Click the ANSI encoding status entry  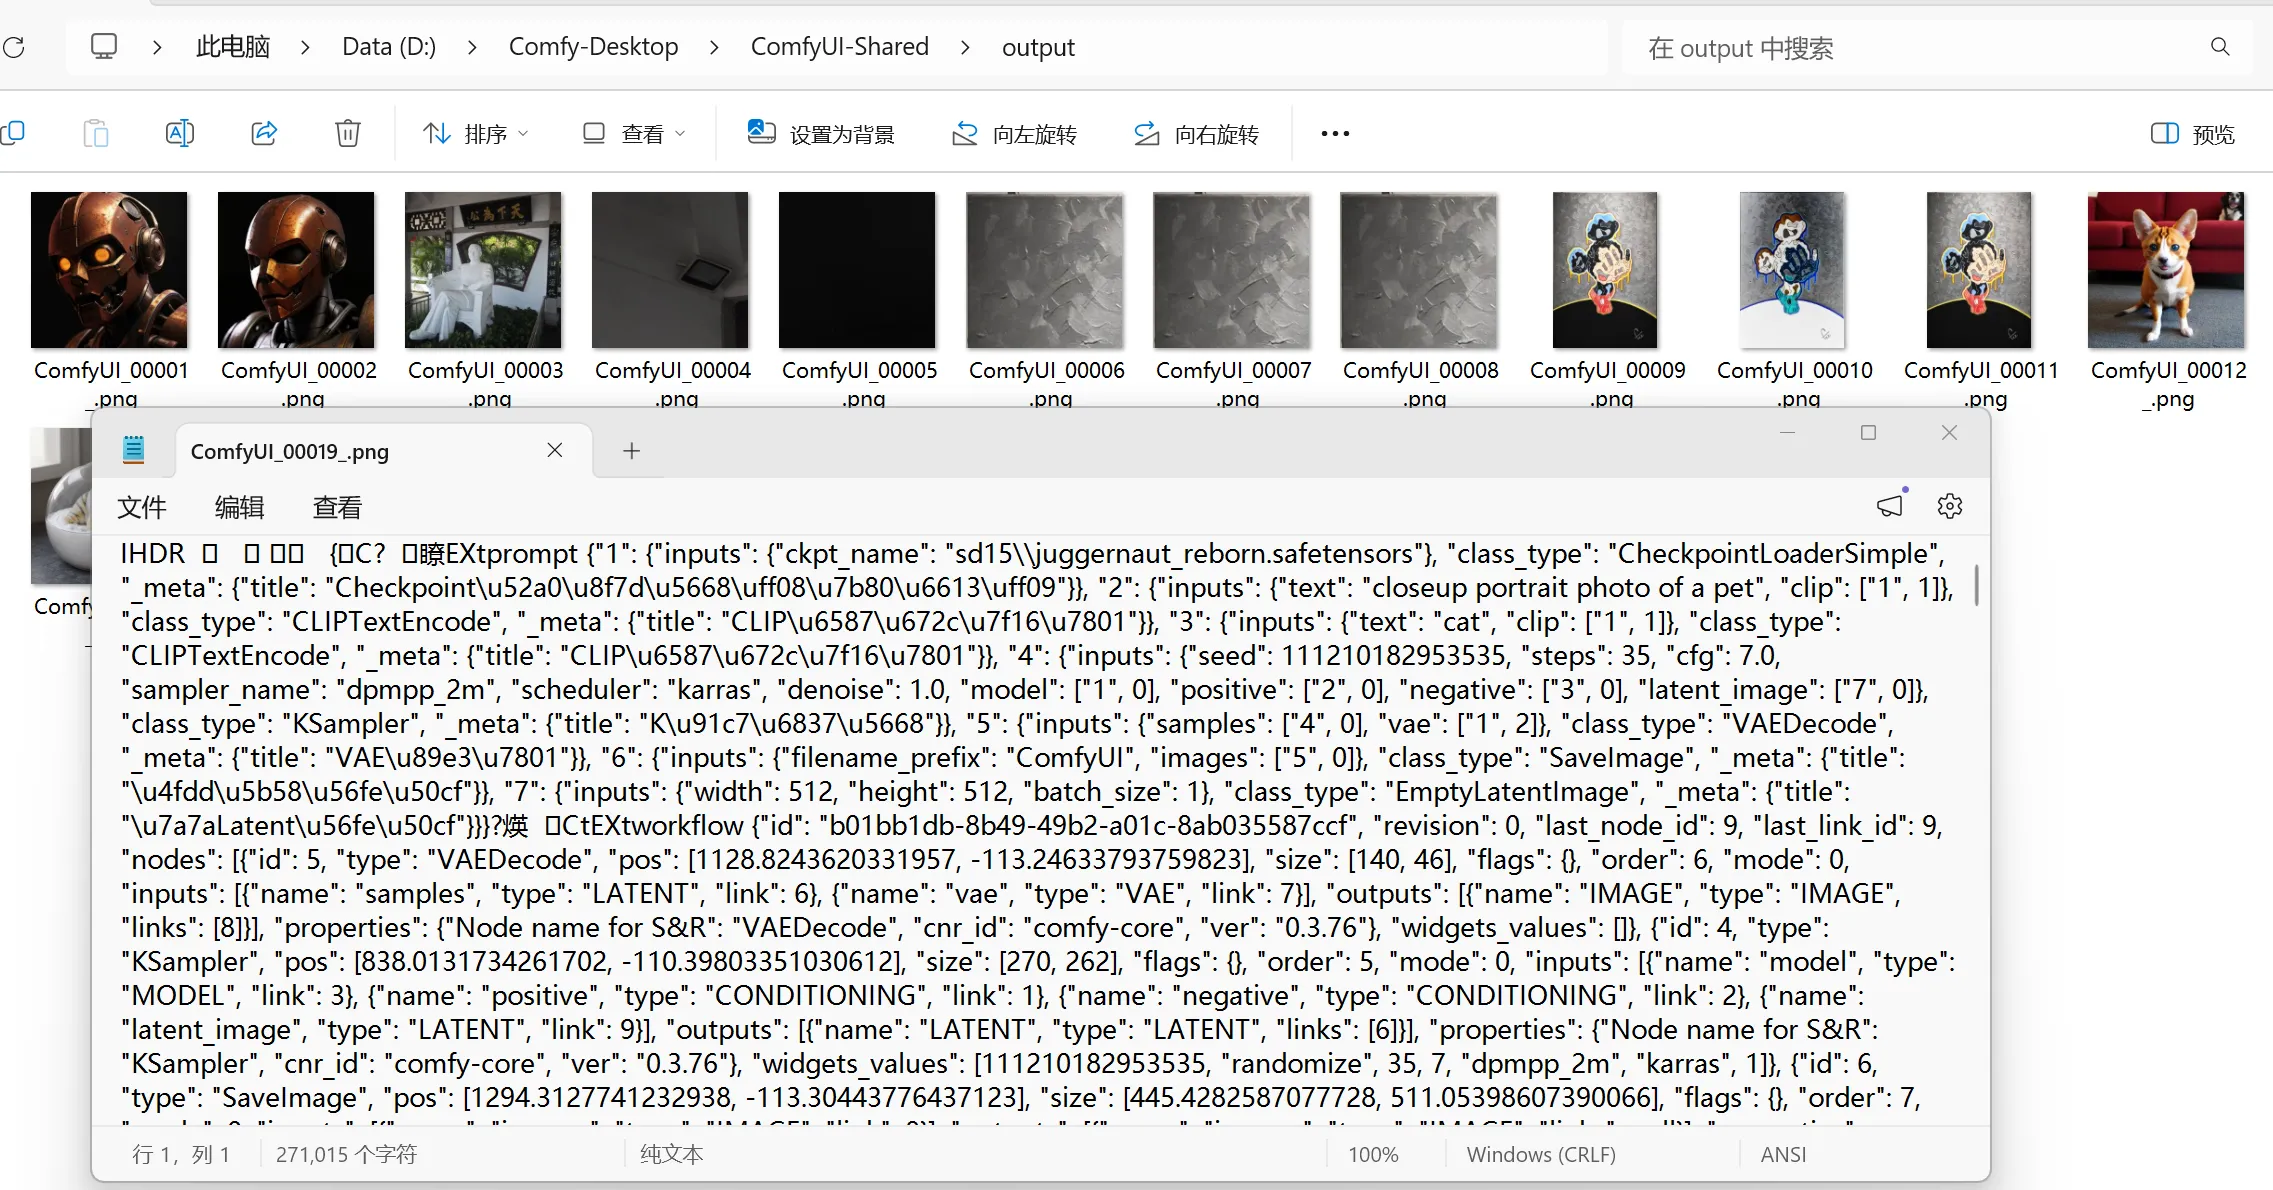tap(1783, 1154)
